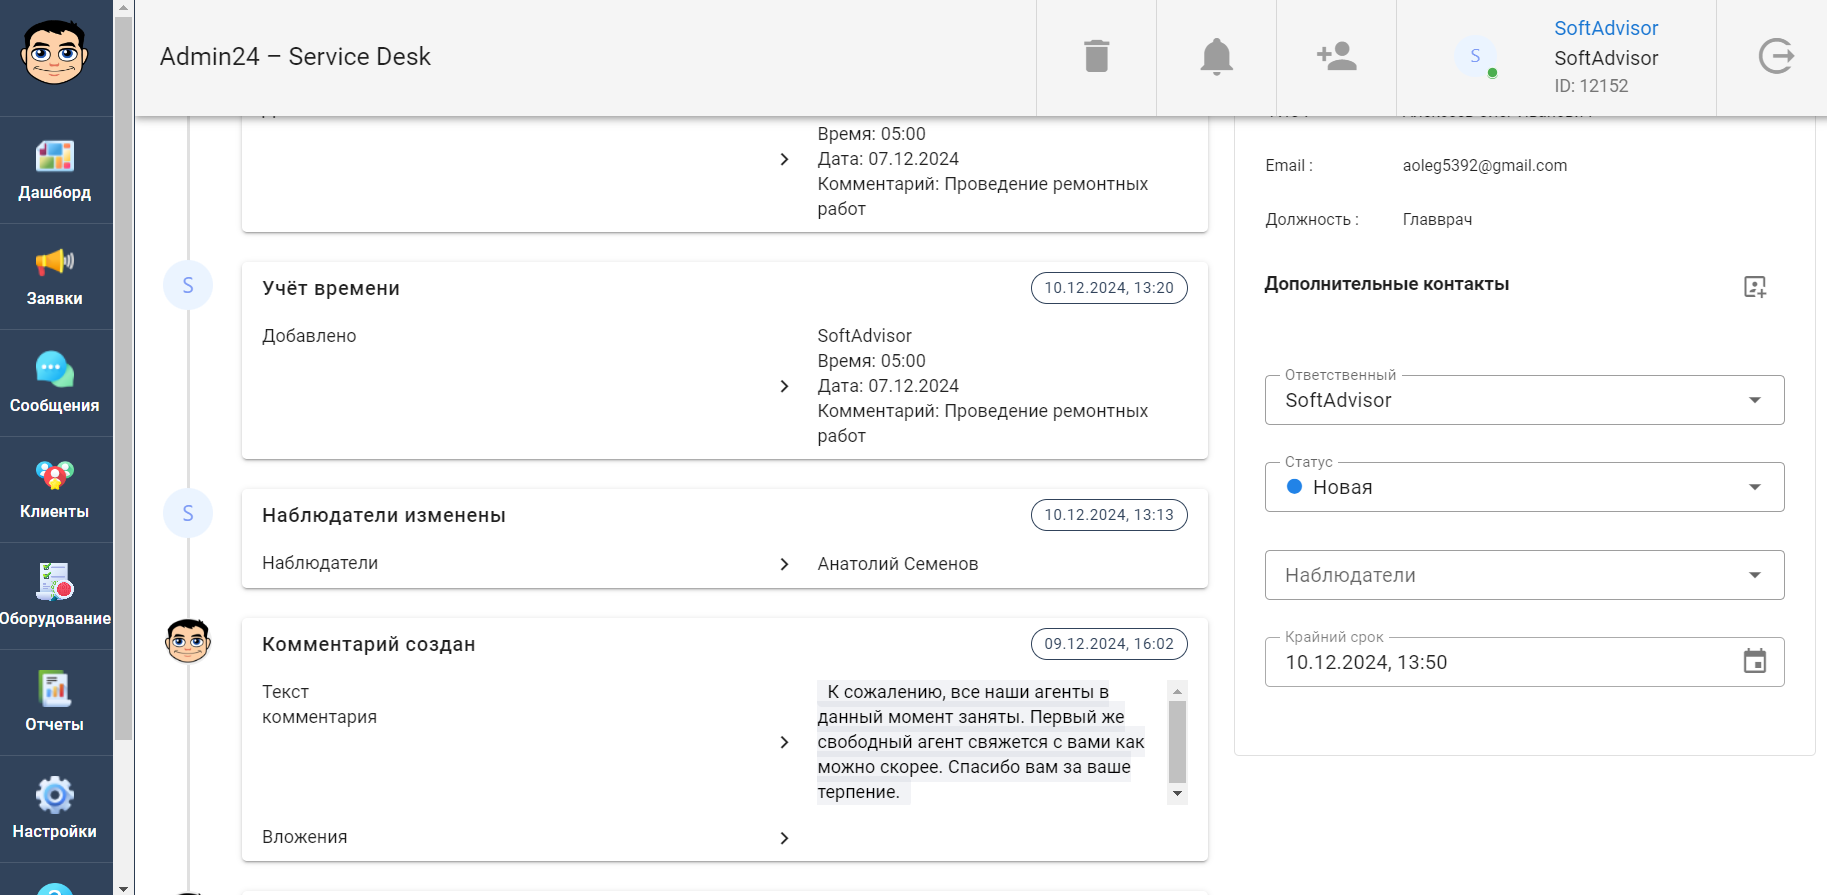Open the Оборудование section
The image size is (1827, 895).
[55, 596]
